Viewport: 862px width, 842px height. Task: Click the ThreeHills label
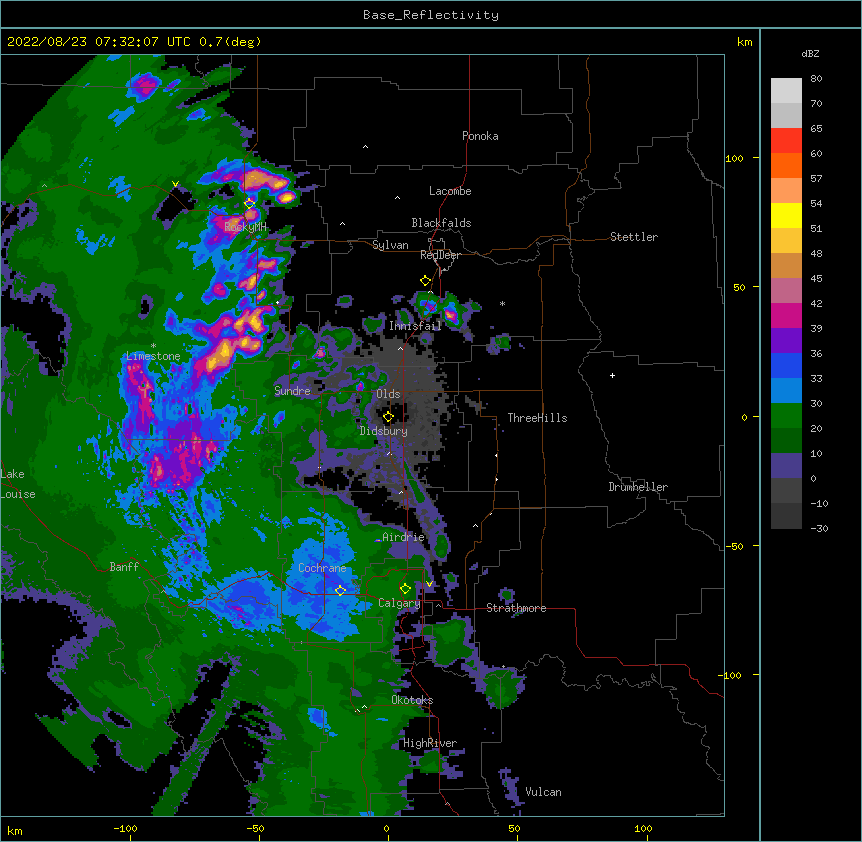click(x=537, y=418)
